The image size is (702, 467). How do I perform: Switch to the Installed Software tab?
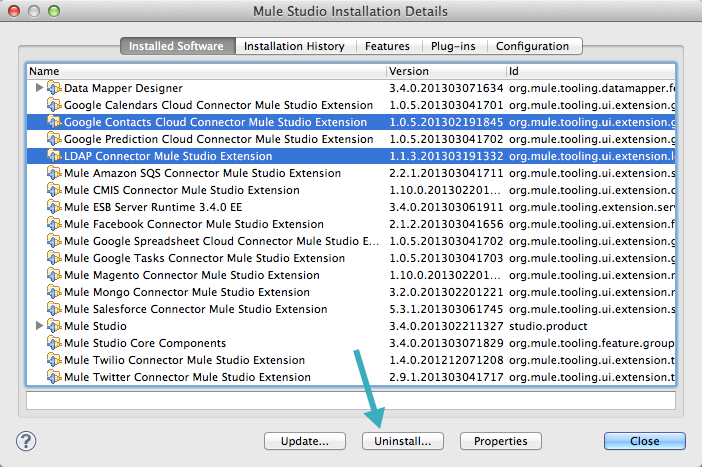coord(178,46)
